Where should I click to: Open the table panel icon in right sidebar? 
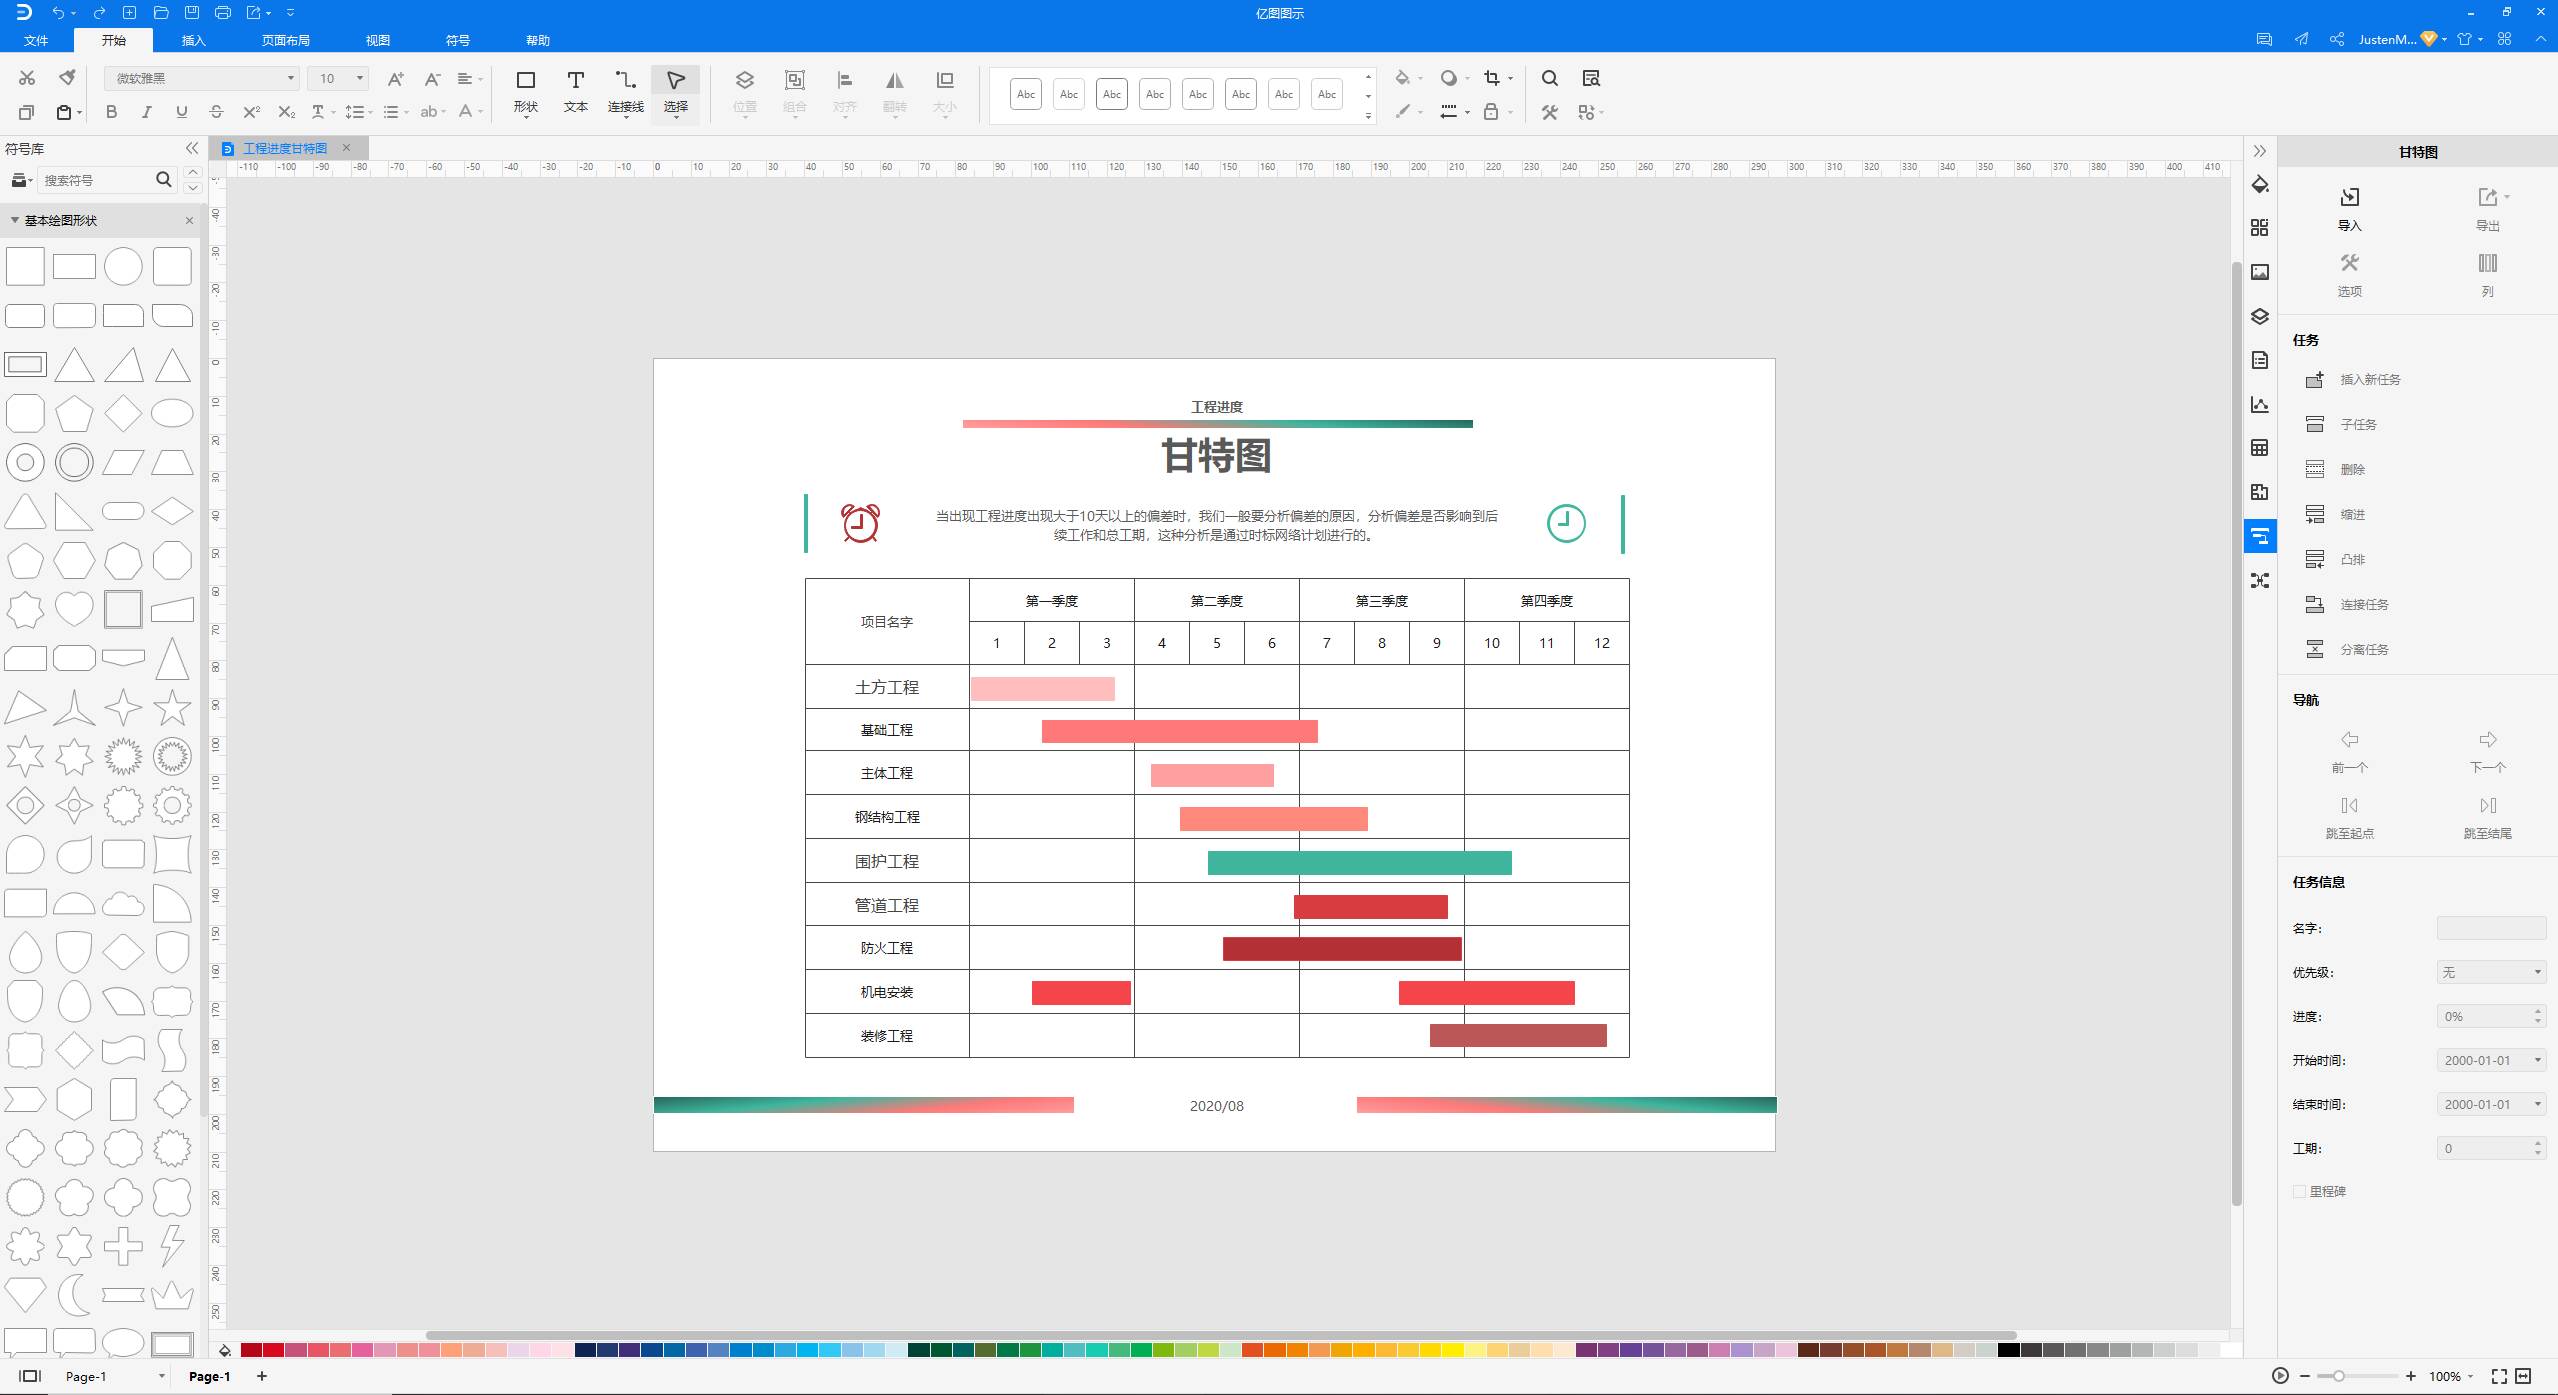coord(2259,448)
